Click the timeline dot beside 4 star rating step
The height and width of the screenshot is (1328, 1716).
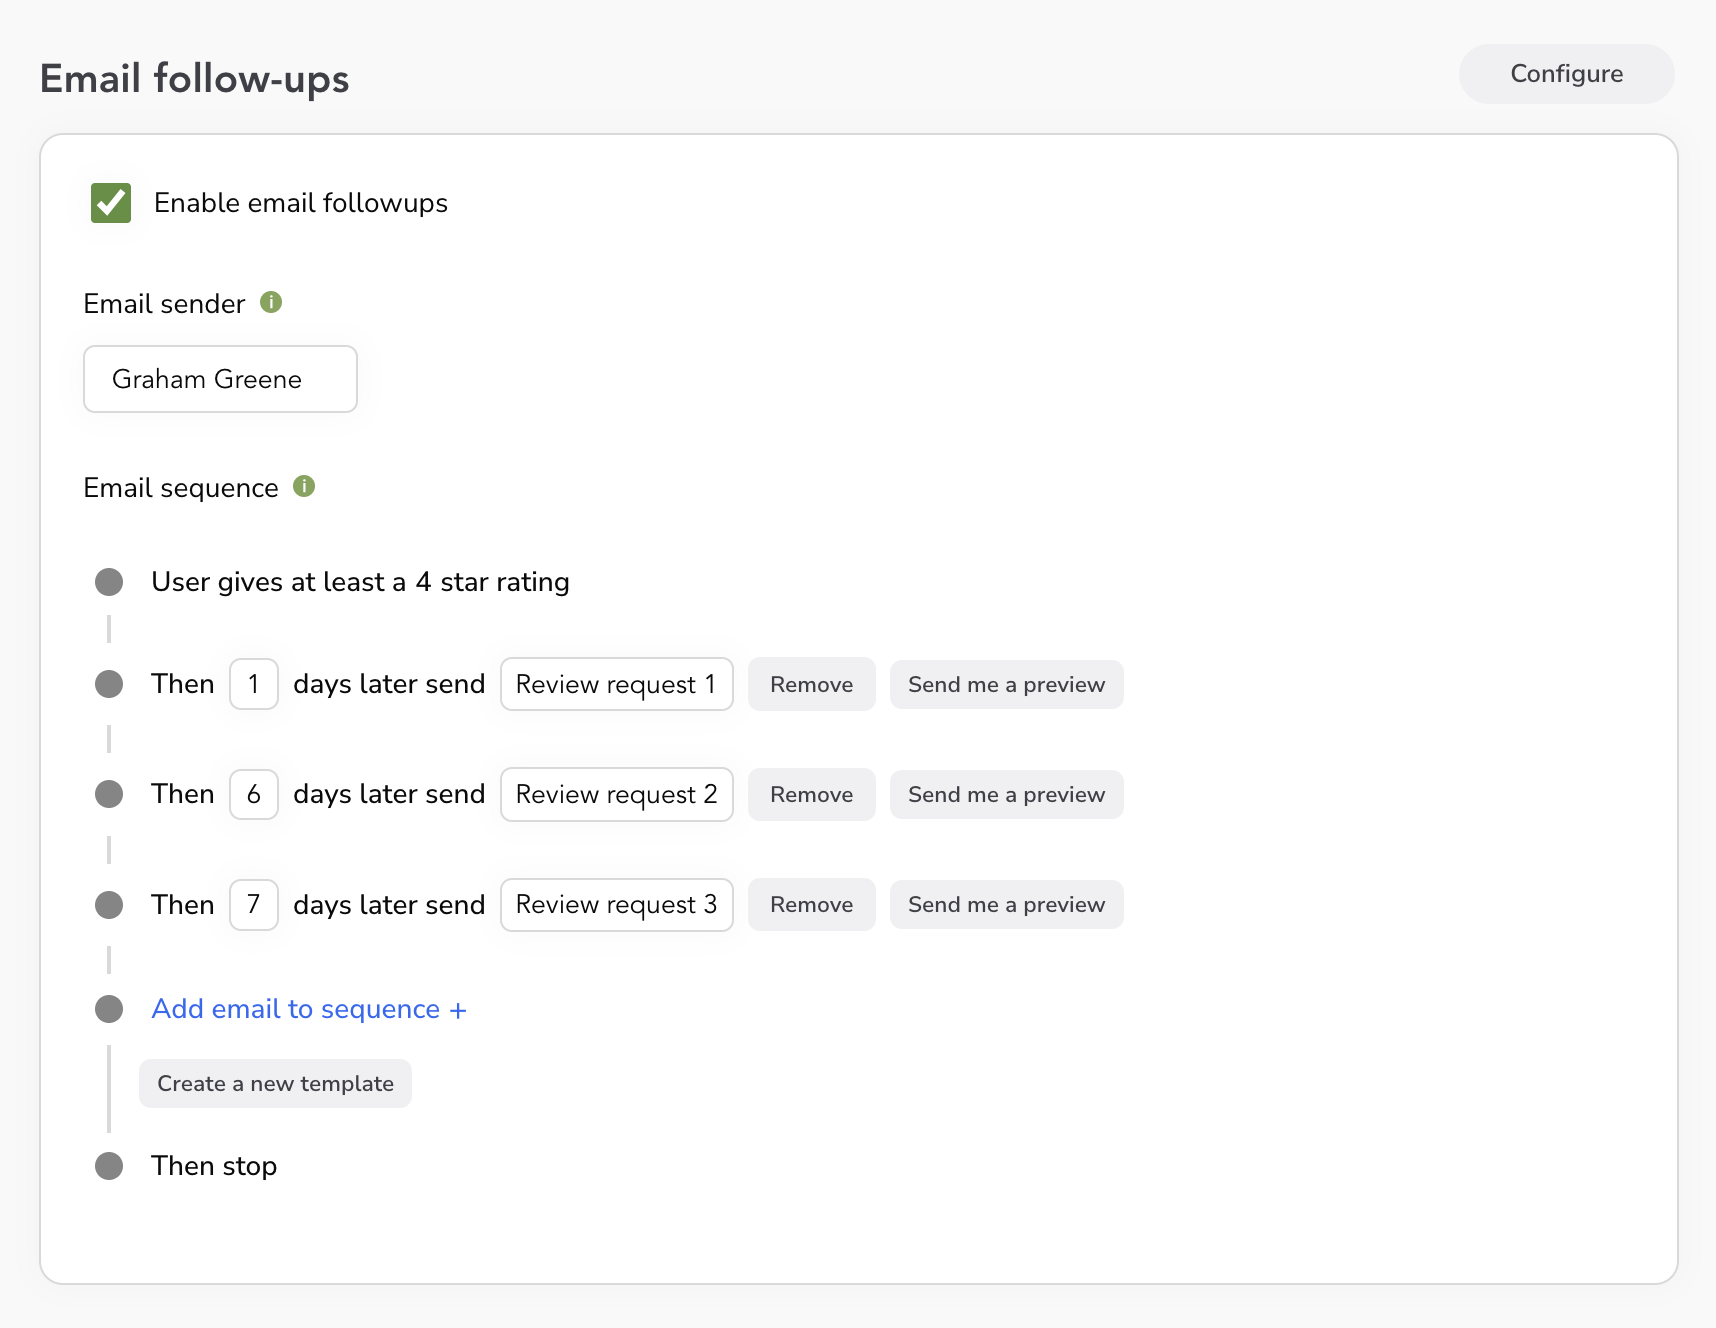[x=109, y=581]
